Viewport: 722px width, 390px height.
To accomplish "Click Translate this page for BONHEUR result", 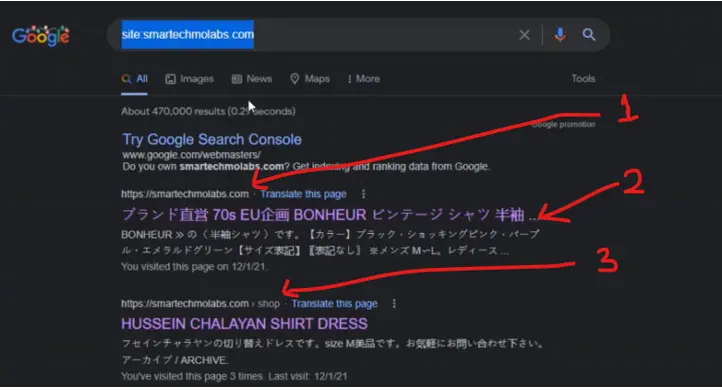I will coord(303,194).
